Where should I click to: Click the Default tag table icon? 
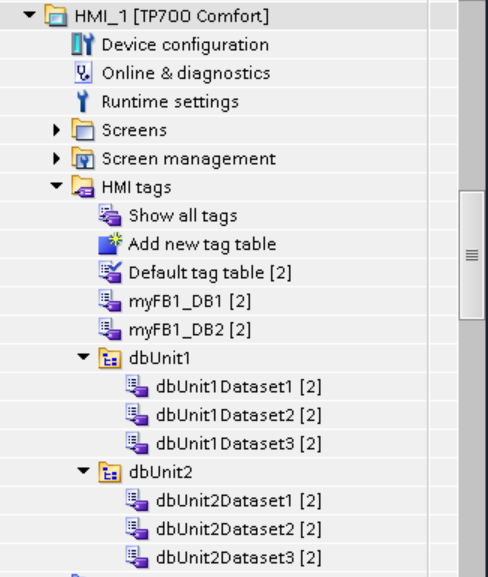pos(110,272)
